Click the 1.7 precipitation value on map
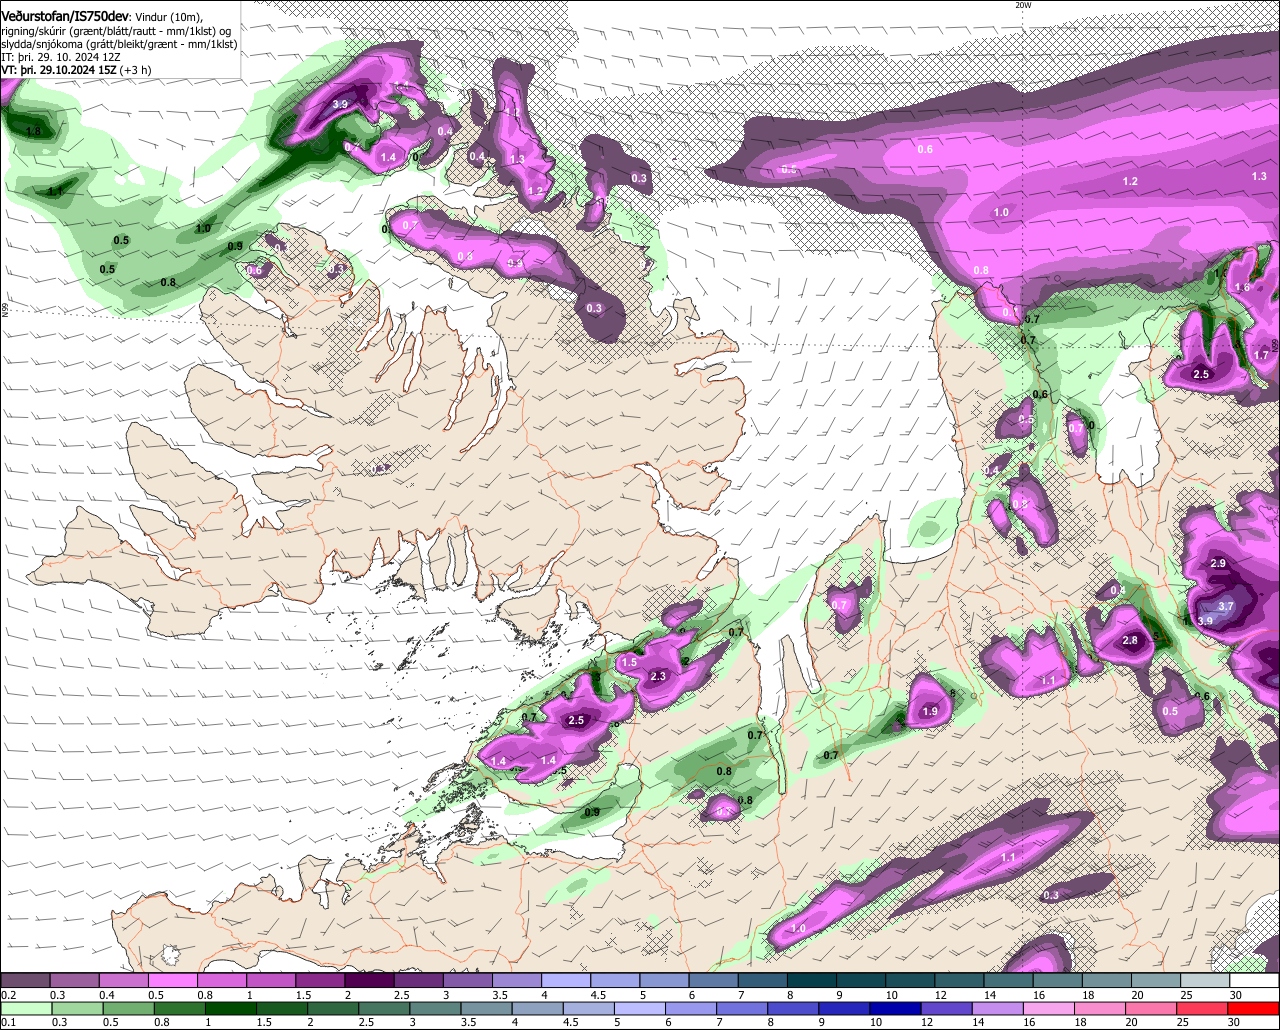The width and height of the screenshot is (1280, 1030). tap(1261, 355)
